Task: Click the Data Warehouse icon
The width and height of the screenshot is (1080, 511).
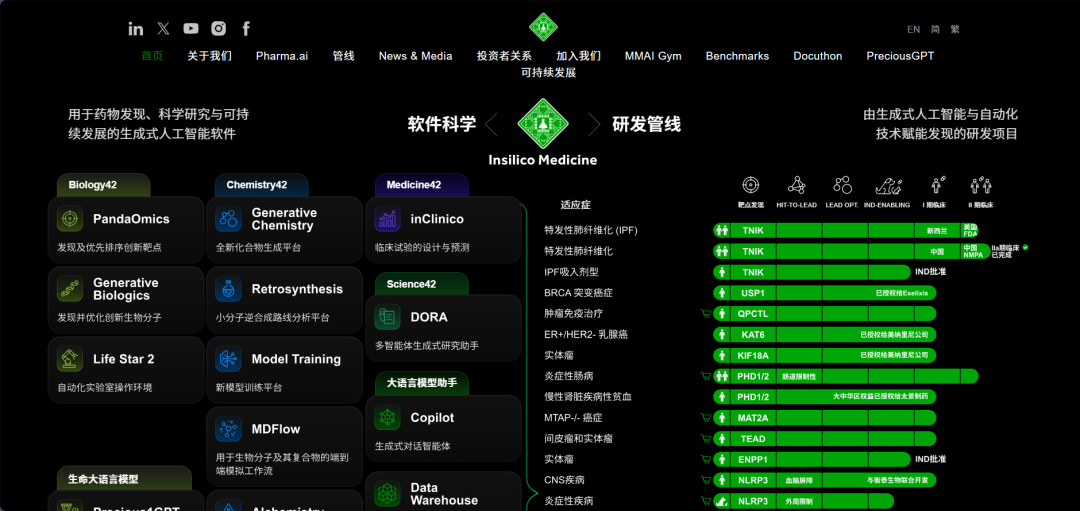Action: click(388, 494)
